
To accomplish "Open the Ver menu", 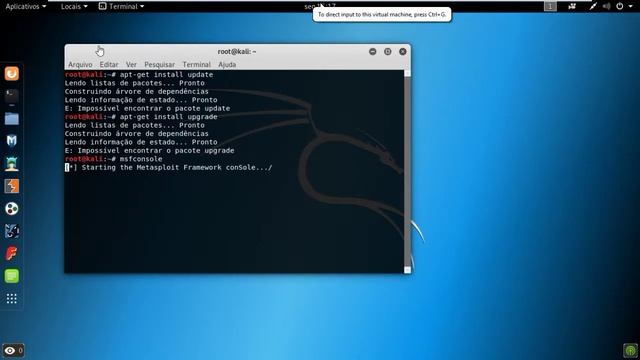I will 131,64.
